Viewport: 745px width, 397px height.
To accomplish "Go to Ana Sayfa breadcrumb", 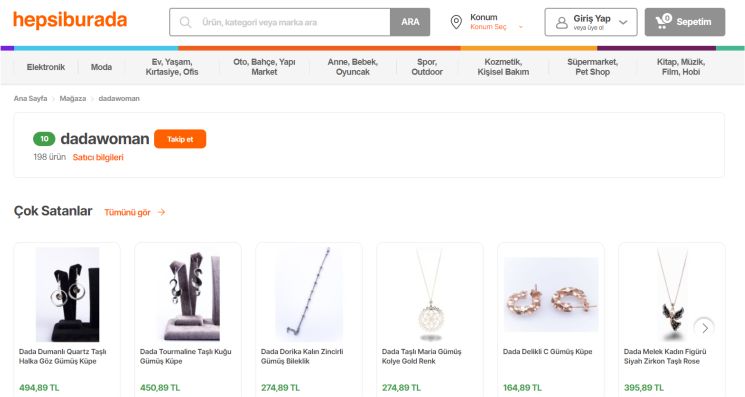I will 30,98.
